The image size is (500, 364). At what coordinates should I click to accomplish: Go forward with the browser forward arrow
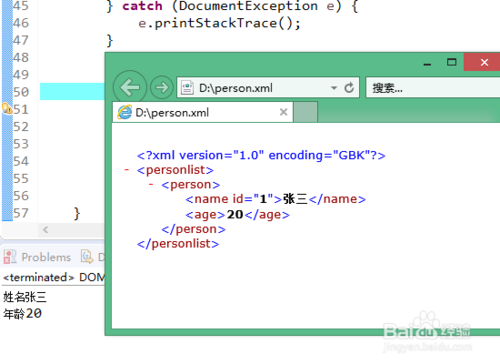[162, 88]
